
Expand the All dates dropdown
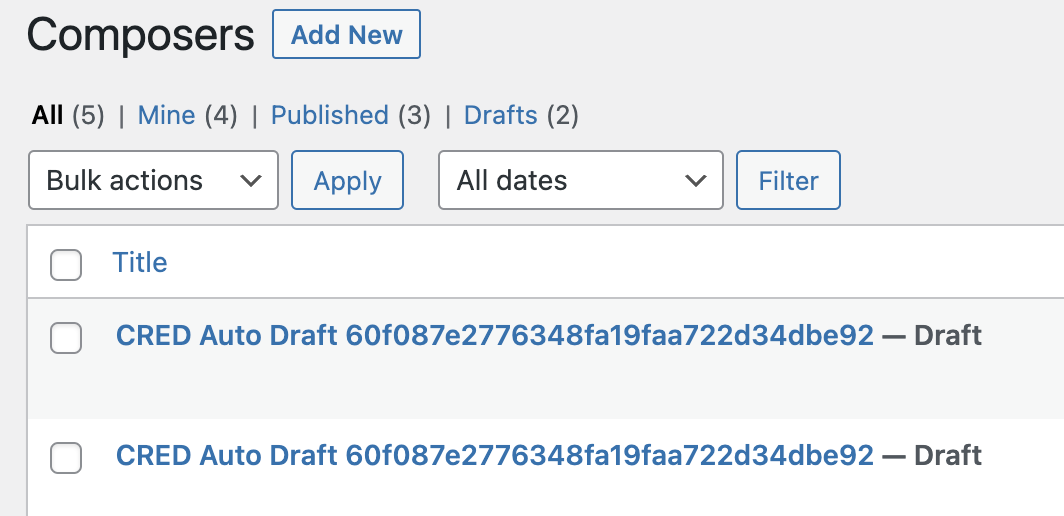point(581,180)
